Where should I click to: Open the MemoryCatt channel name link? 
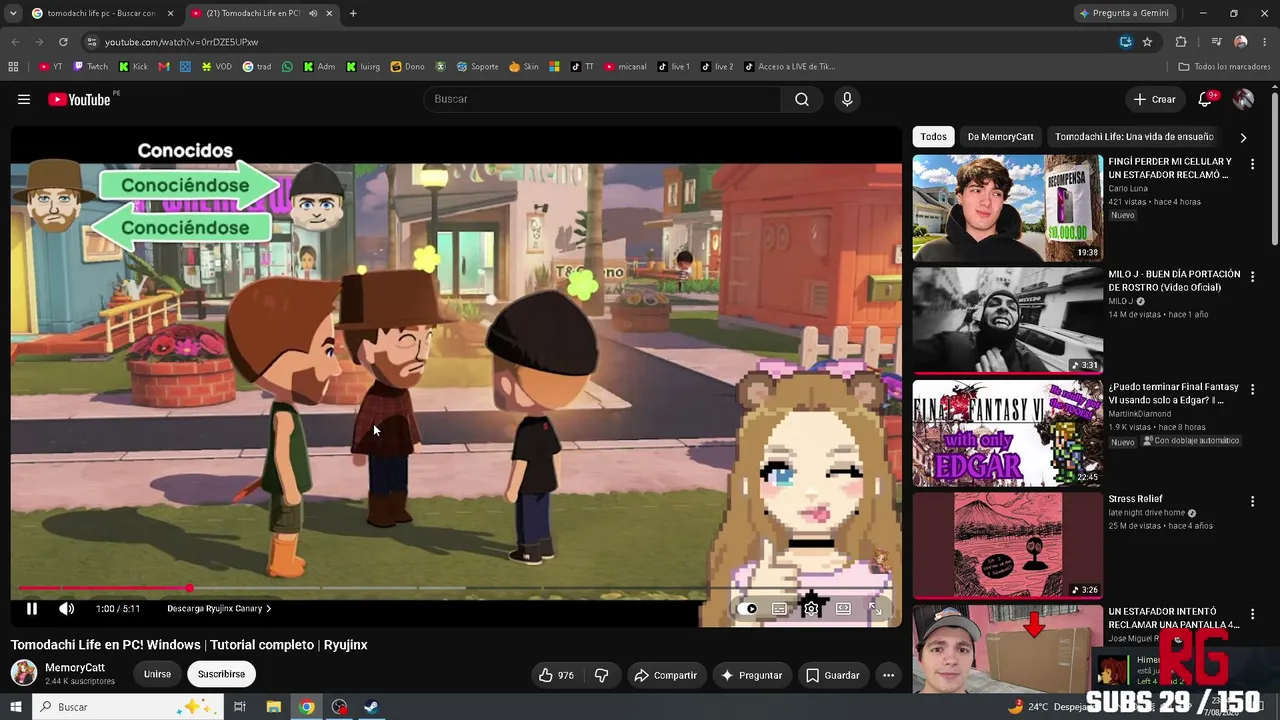point(75,668)
